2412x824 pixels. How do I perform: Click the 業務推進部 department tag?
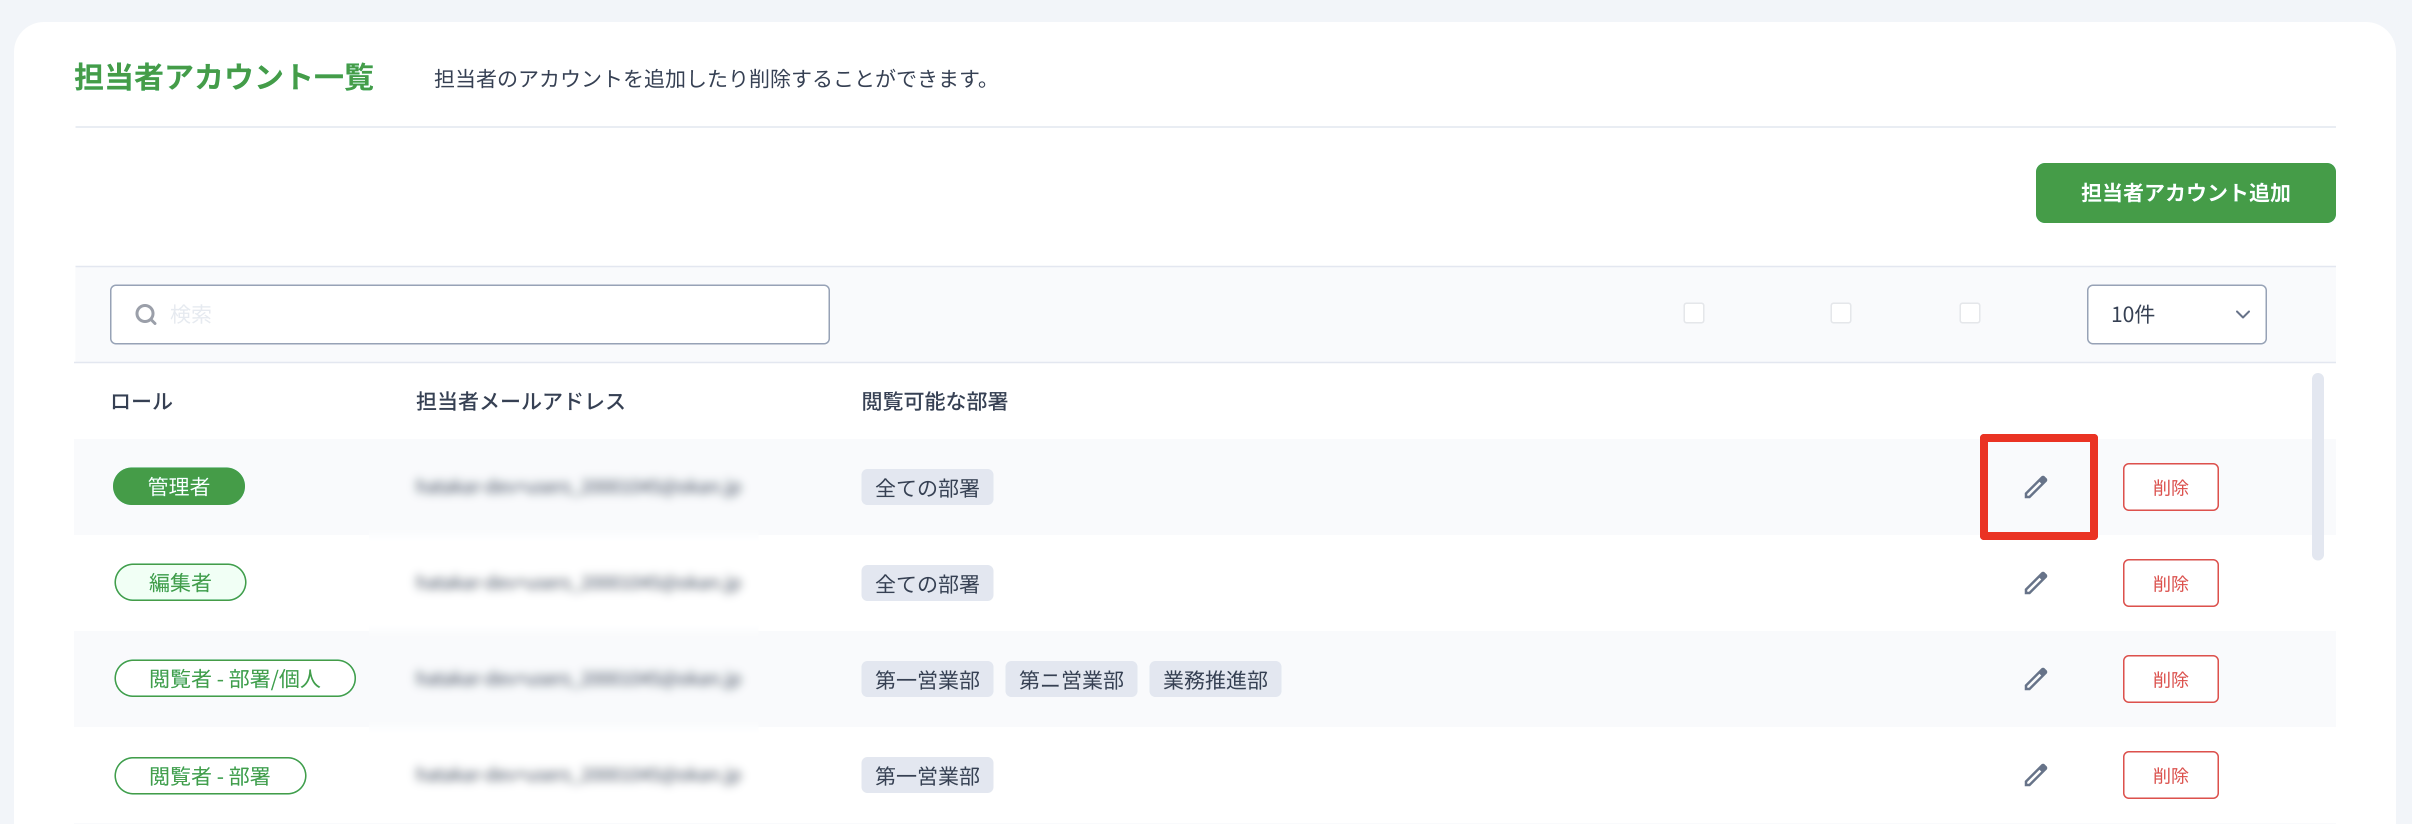(x=1215, y=680)
